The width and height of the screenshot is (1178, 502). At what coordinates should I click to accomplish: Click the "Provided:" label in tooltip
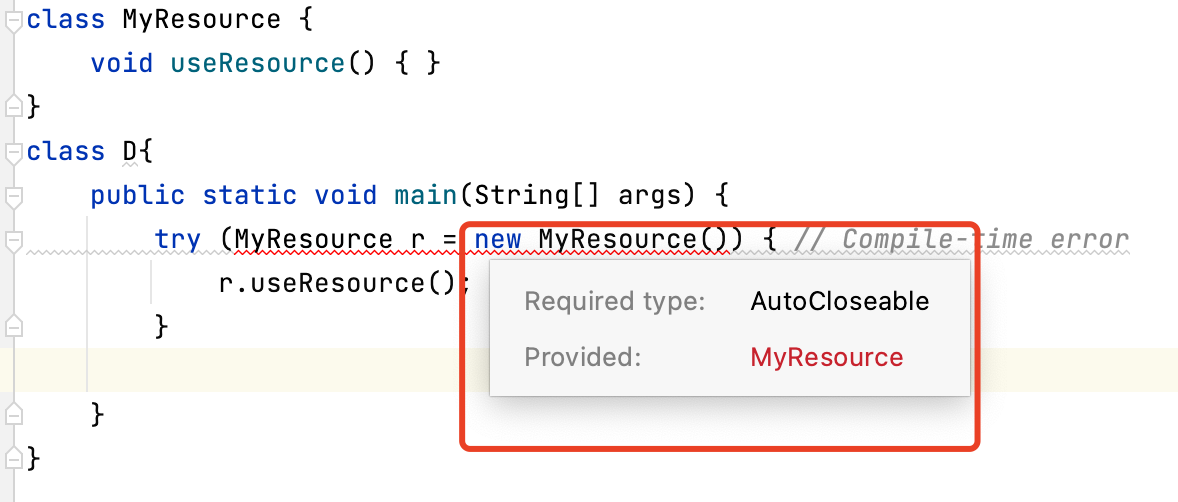[x=582, y=357]
